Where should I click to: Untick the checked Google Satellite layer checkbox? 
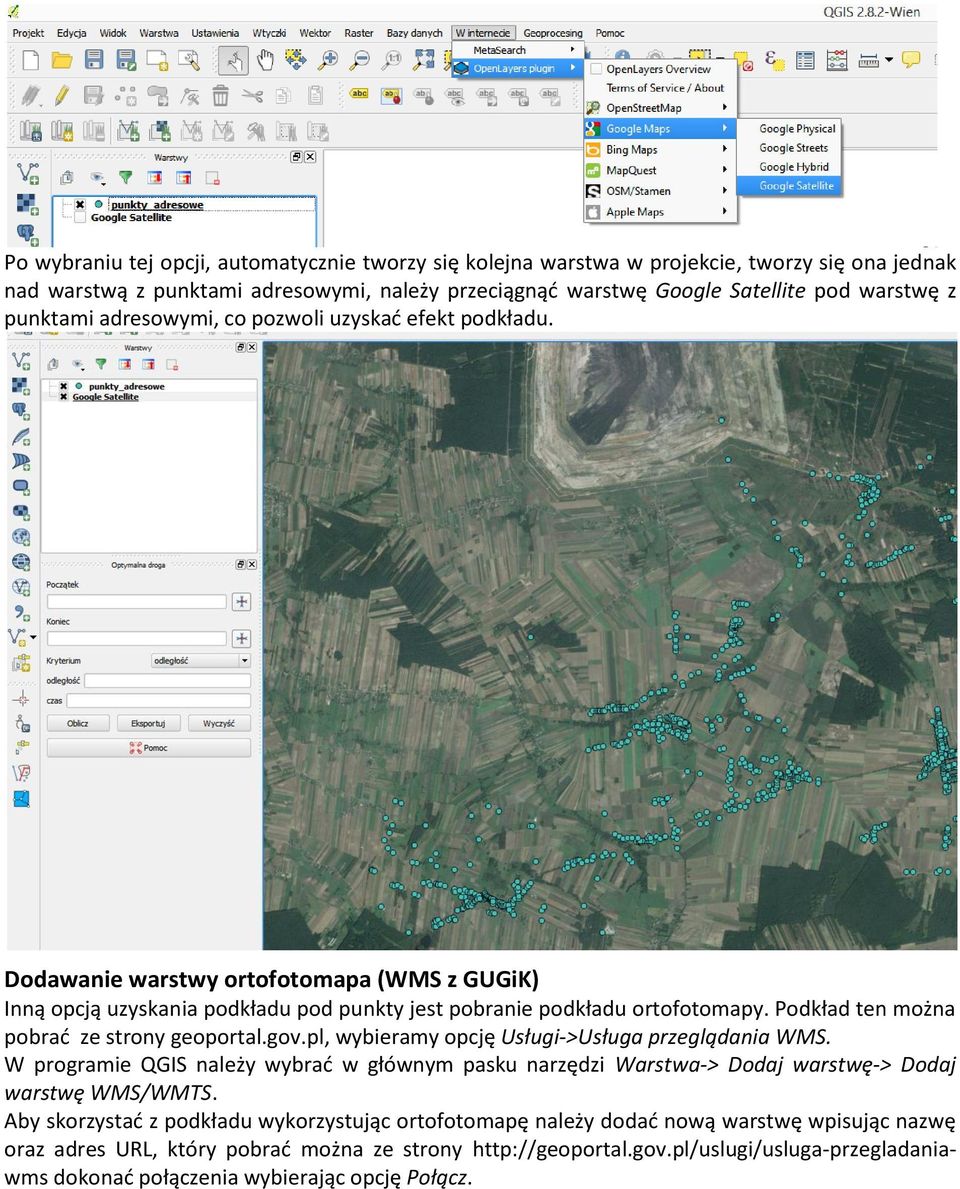(64, 397)
